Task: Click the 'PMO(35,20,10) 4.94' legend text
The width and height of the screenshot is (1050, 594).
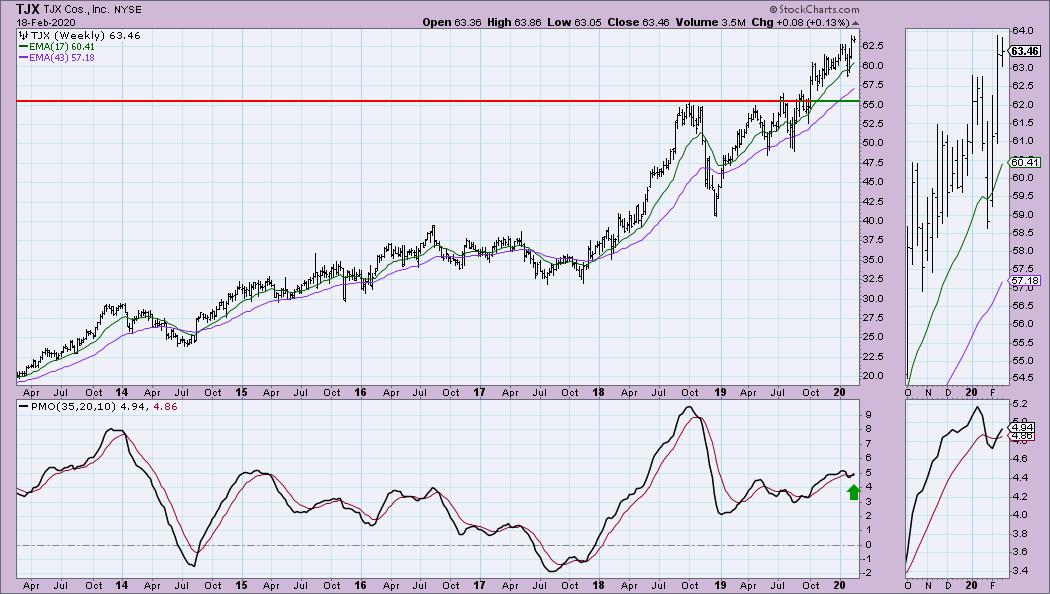Action: [89, 406]
